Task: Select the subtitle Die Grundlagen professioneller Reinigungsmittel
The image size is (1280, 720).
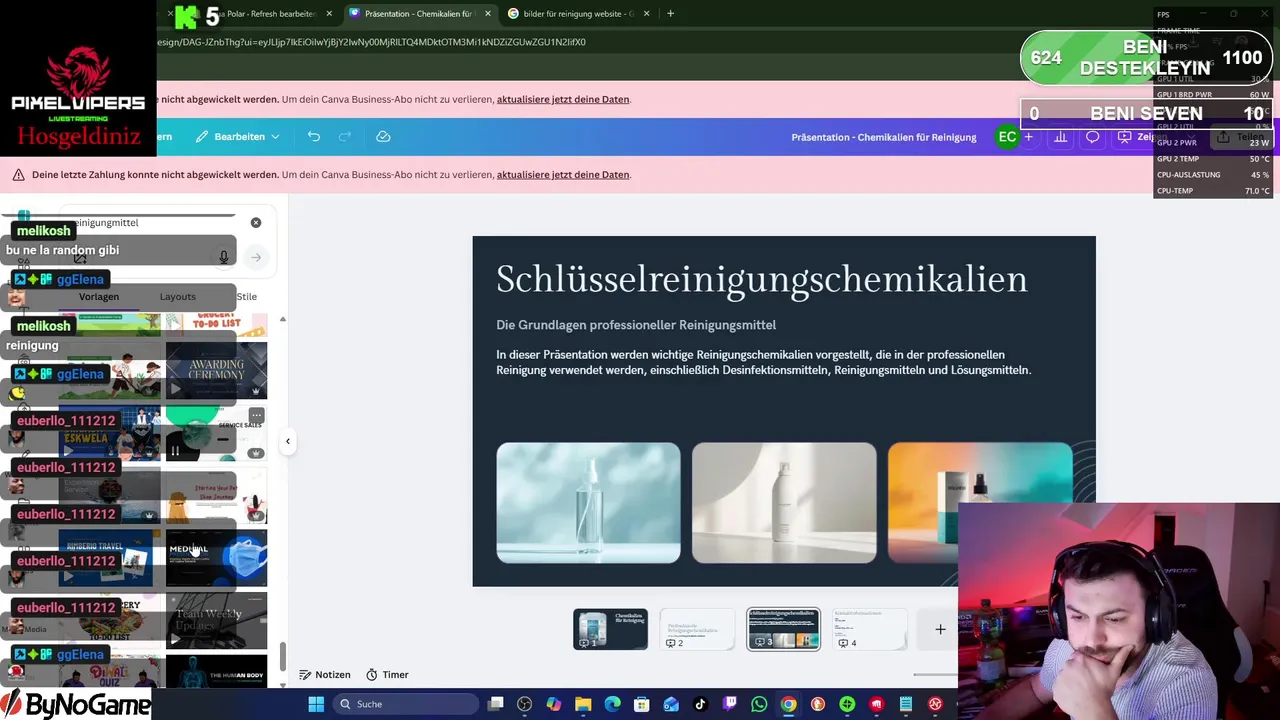Action: coord(636,325)
